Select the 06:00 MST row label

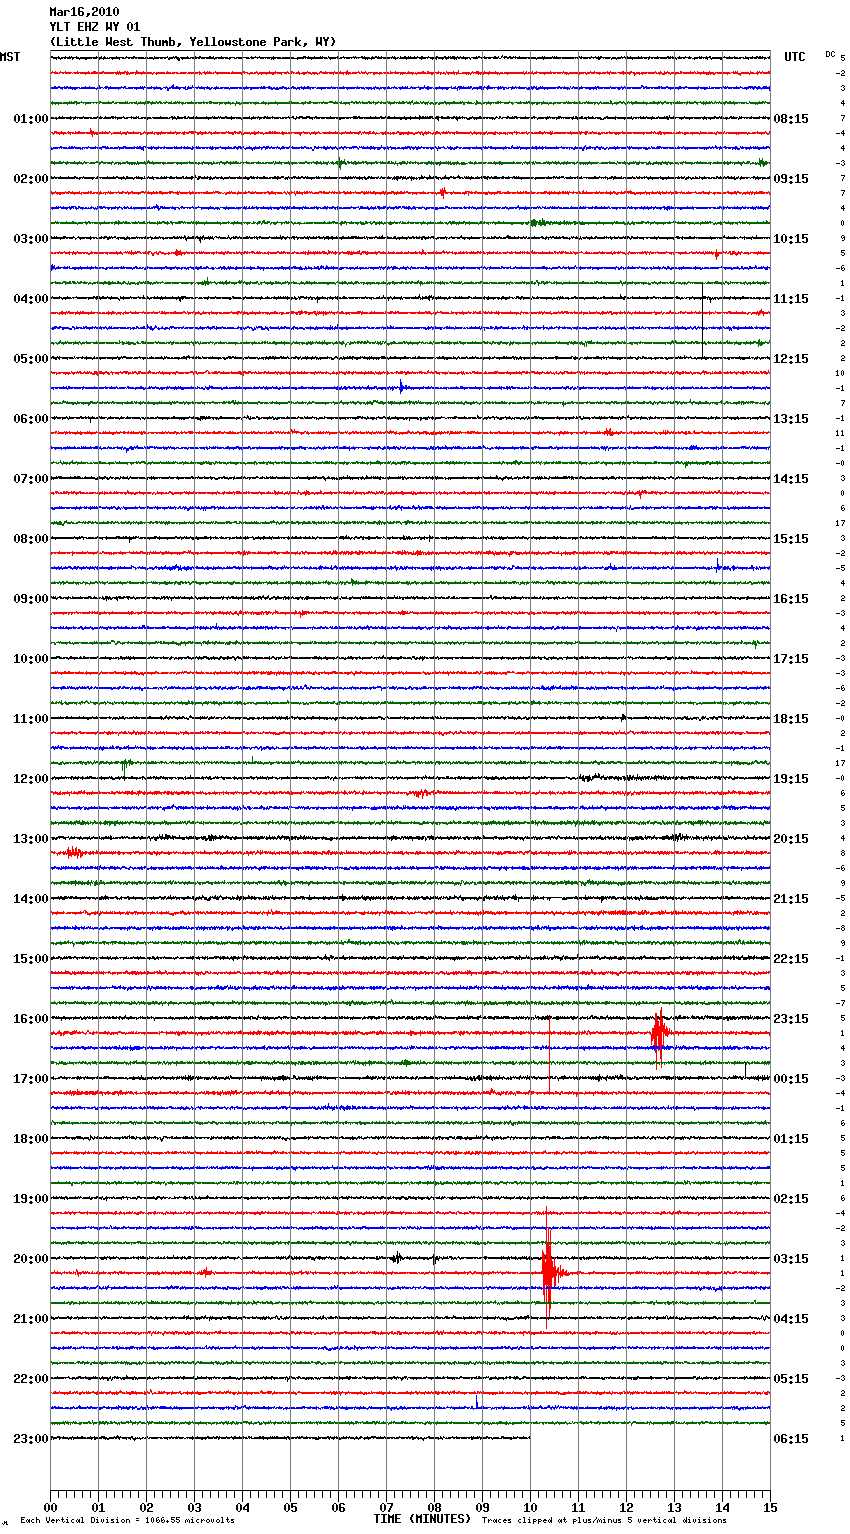[31, 419]
